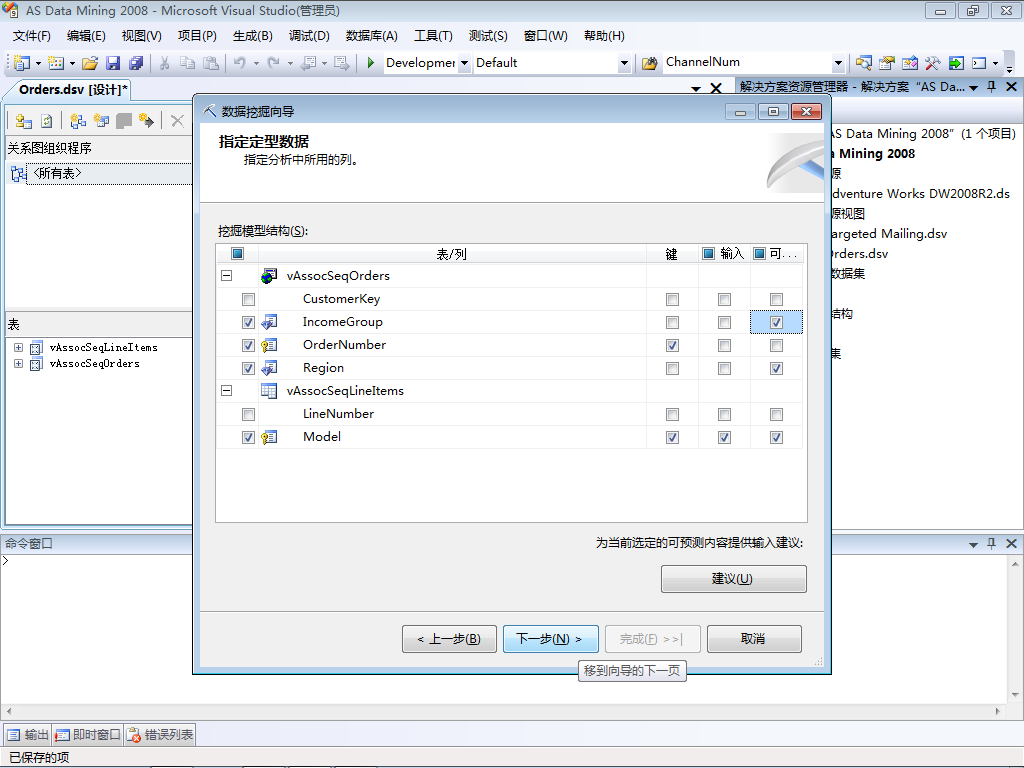The image size is (1024, 768).
Task: Click the vAssocSeqLineItems nested table icon
Action: coord(269,391)
